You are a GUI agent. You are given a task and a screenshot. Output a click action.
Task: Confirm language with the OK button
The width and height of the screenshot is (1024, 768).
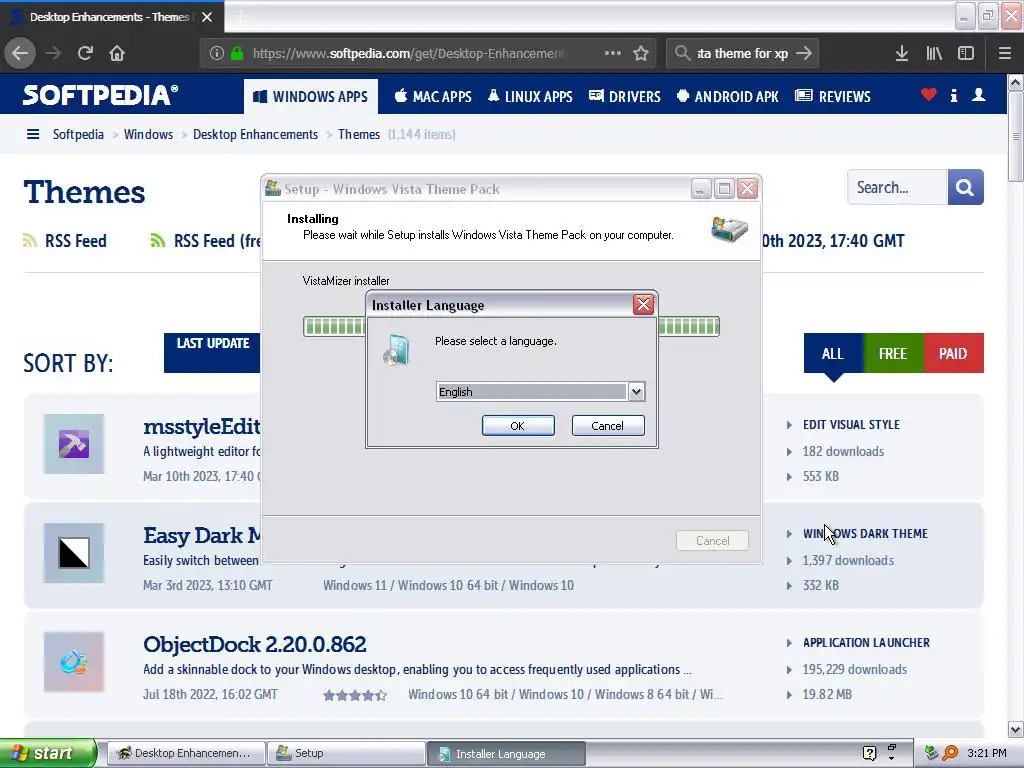coord(518,426)
